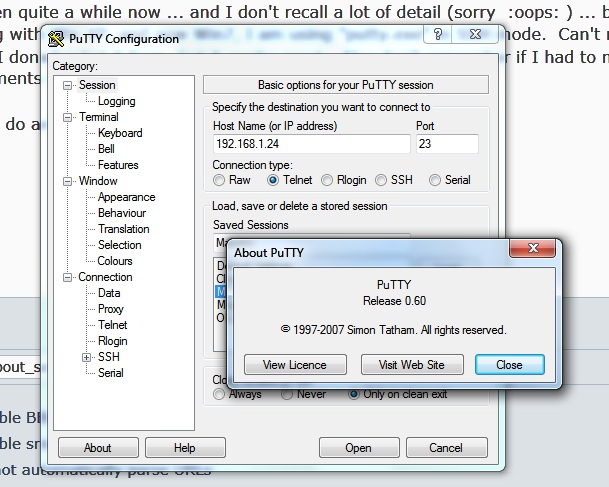
Task: Open the Bell settings category
Action: point(106,149)
